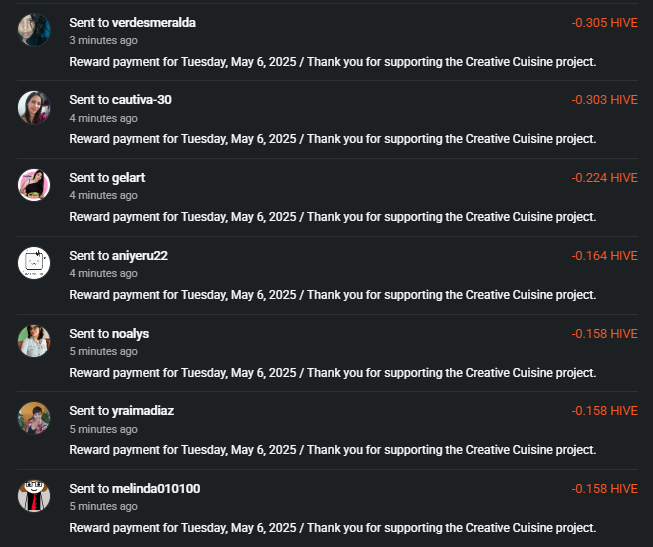The height and width of the screenshot is (547, 653).
Task: Click yraimadiaz's profile avatar
Action: (34, 418)
